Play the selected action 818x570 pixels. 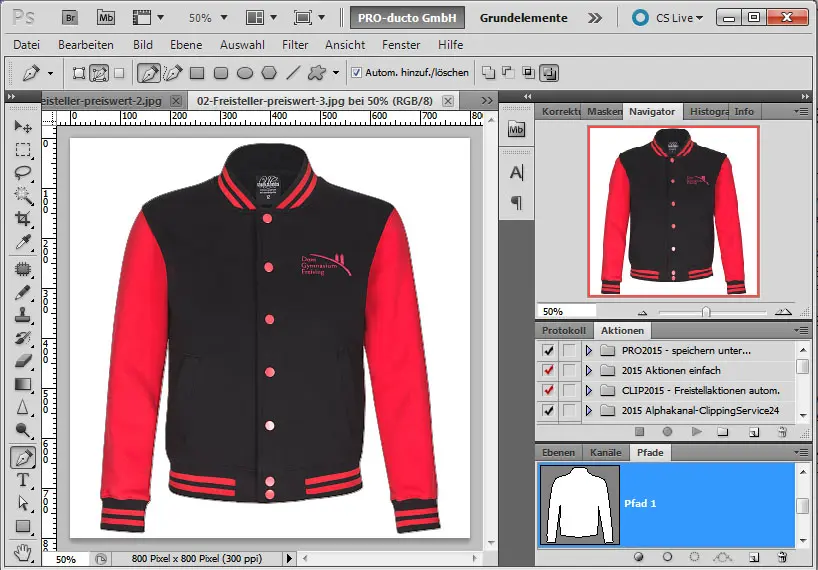pos(696,432)
